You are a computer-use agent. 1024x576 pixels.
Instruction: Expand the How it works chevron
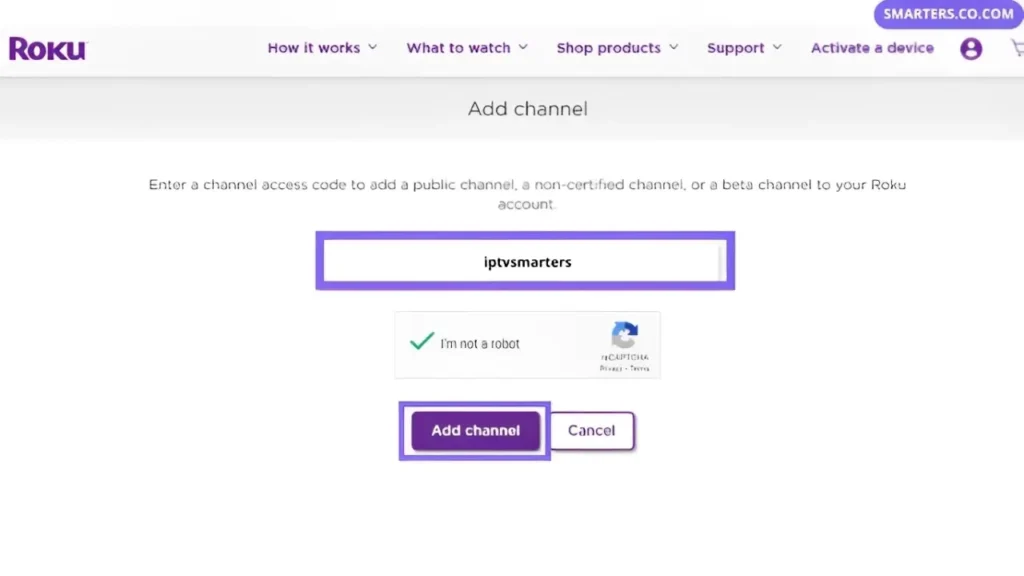coord(372,48)
